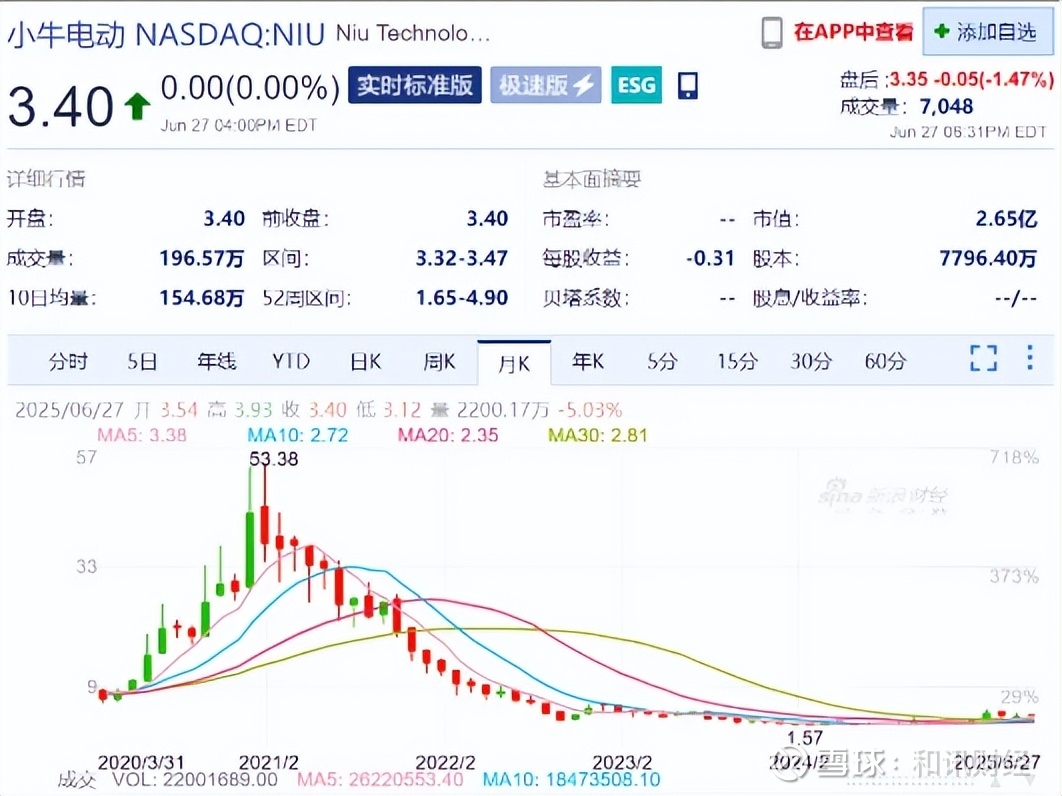Click the 详细行情 section heading

tap(45, 179)
